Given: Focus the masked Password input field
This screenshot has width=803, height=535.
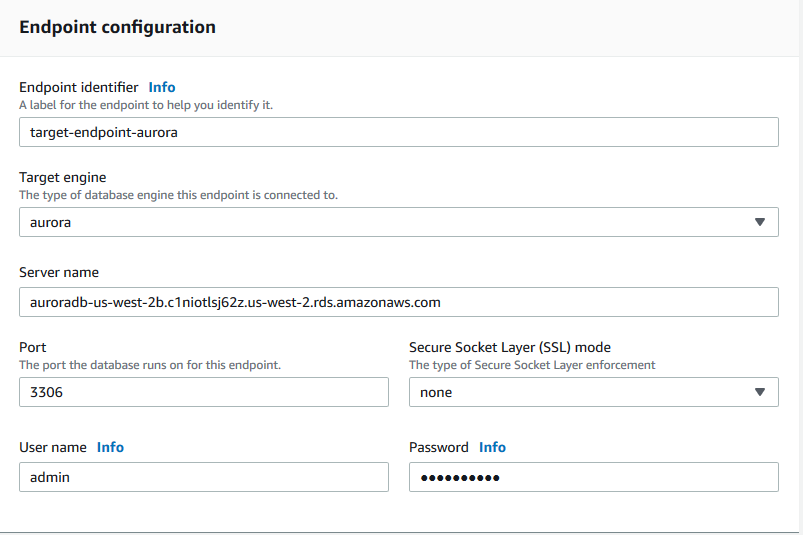Looking at the screenshot, I should [593, 477].
